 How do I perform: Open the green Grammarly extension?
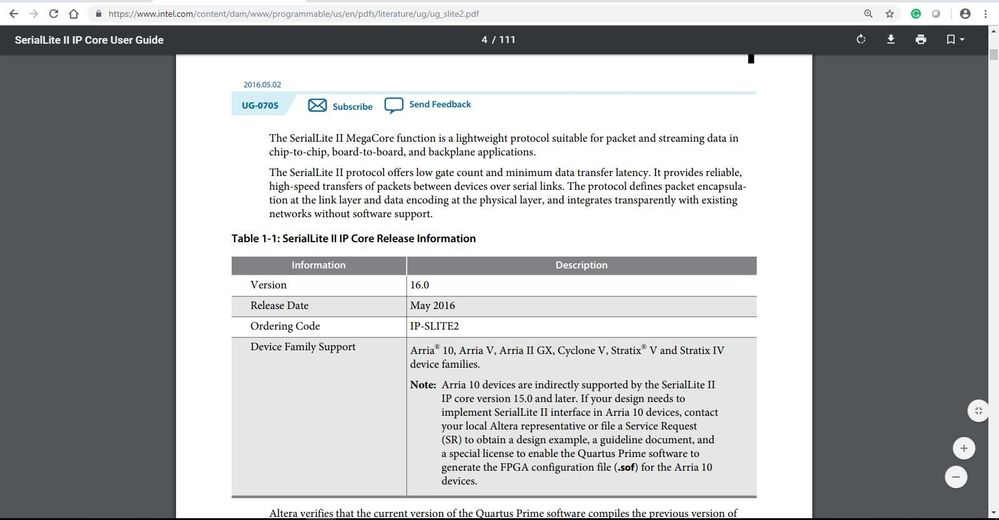(x=916, y=13)
